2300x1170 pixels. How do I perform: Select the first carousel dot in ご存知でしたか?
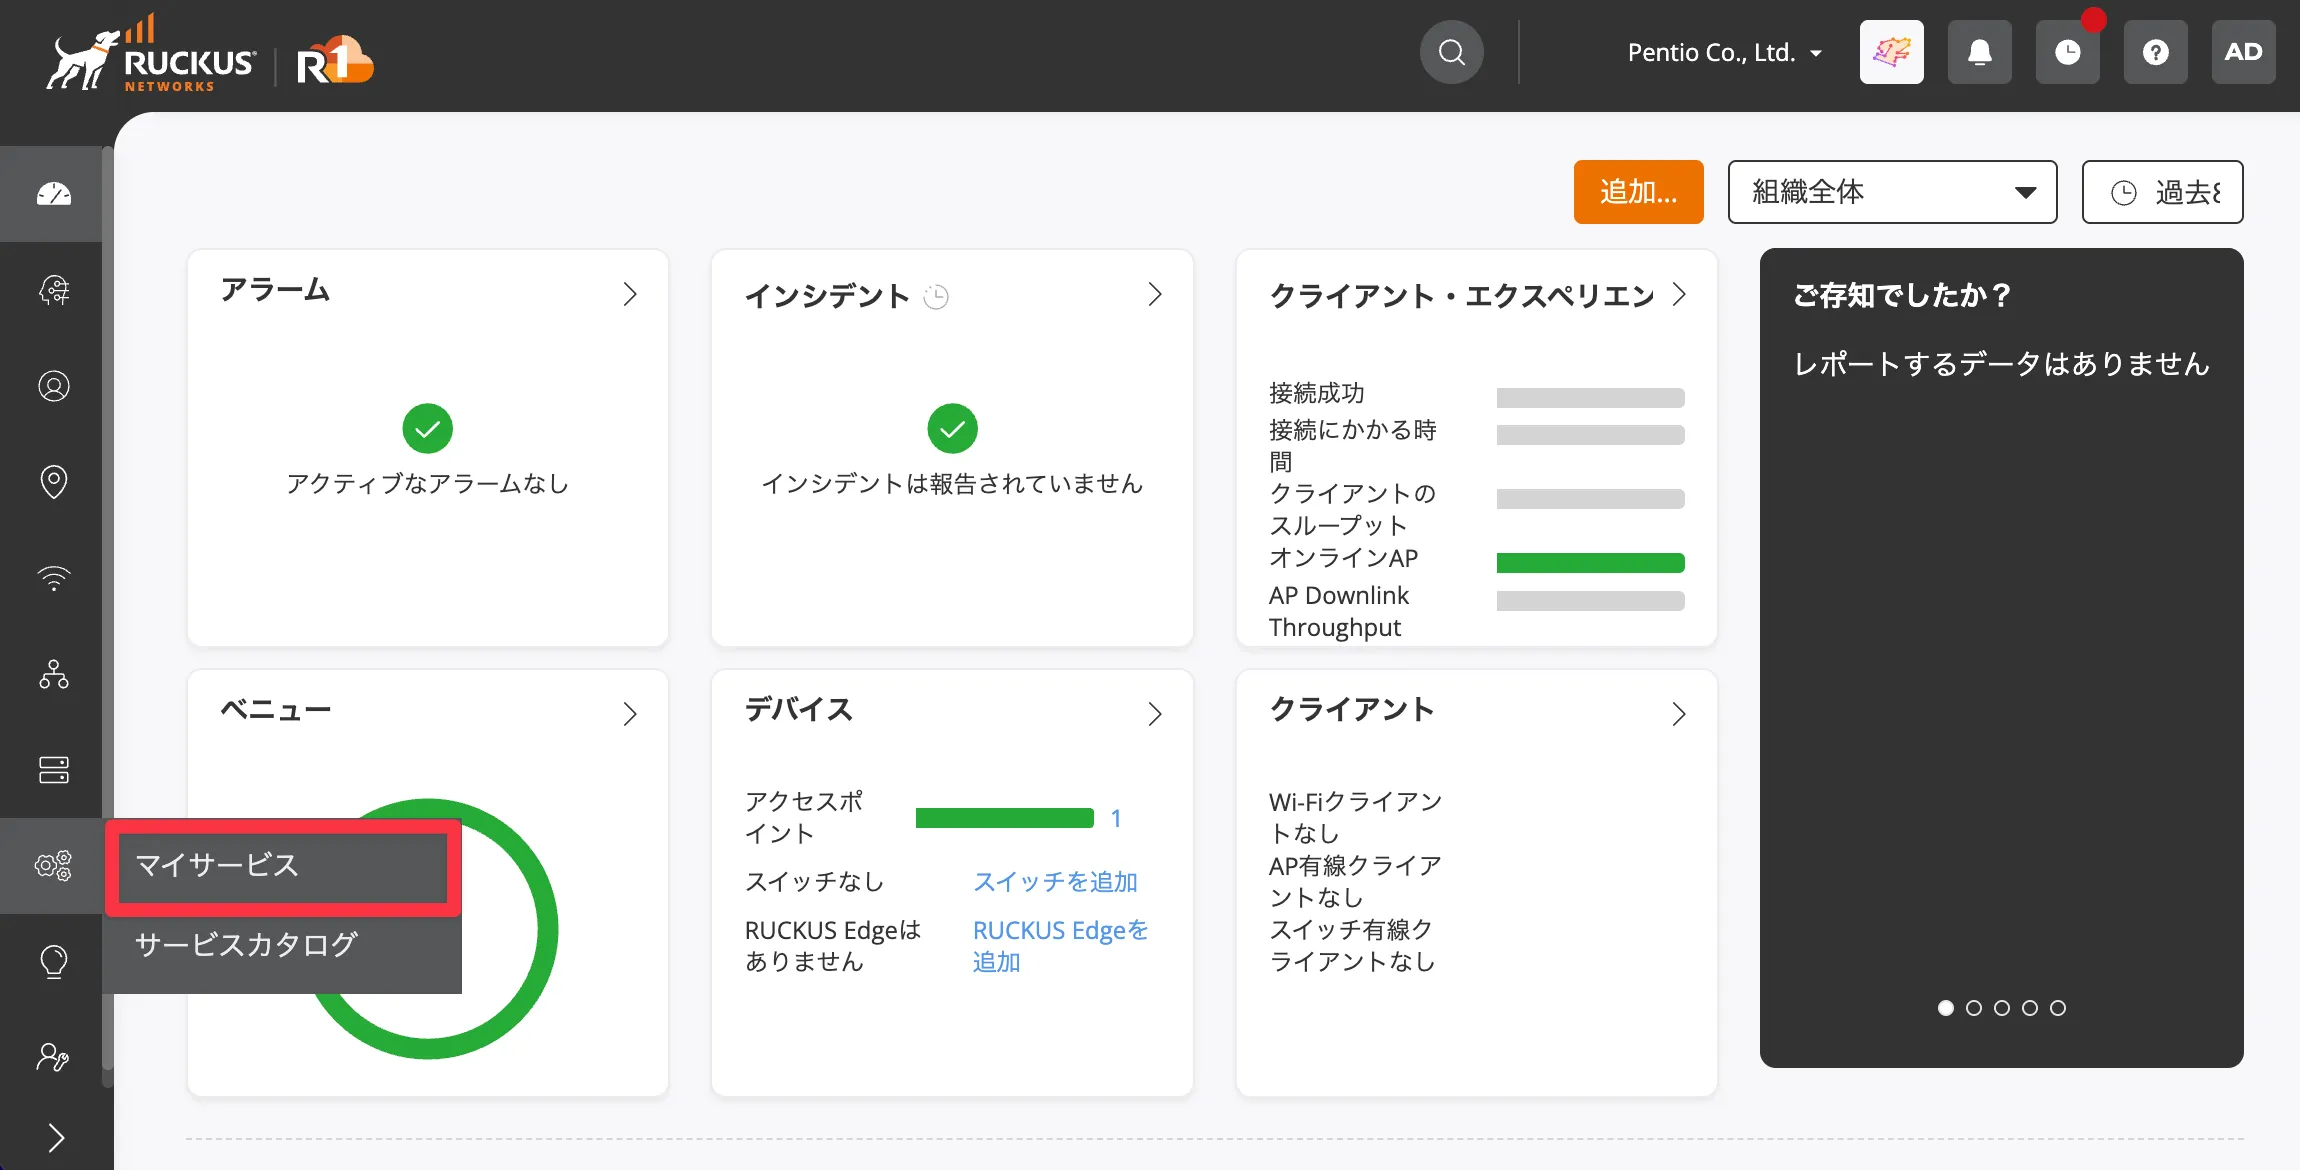click(1946, 1008)
